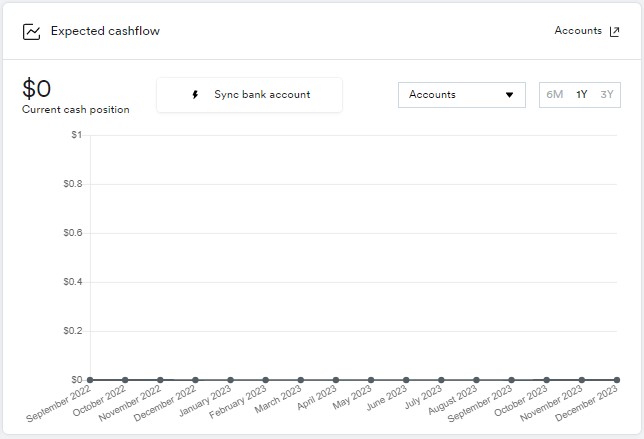Image resolution: width=644 pixels, height=439 pixels.
Task: Click the lightning bolt sync icon
Action: point(195,95)
